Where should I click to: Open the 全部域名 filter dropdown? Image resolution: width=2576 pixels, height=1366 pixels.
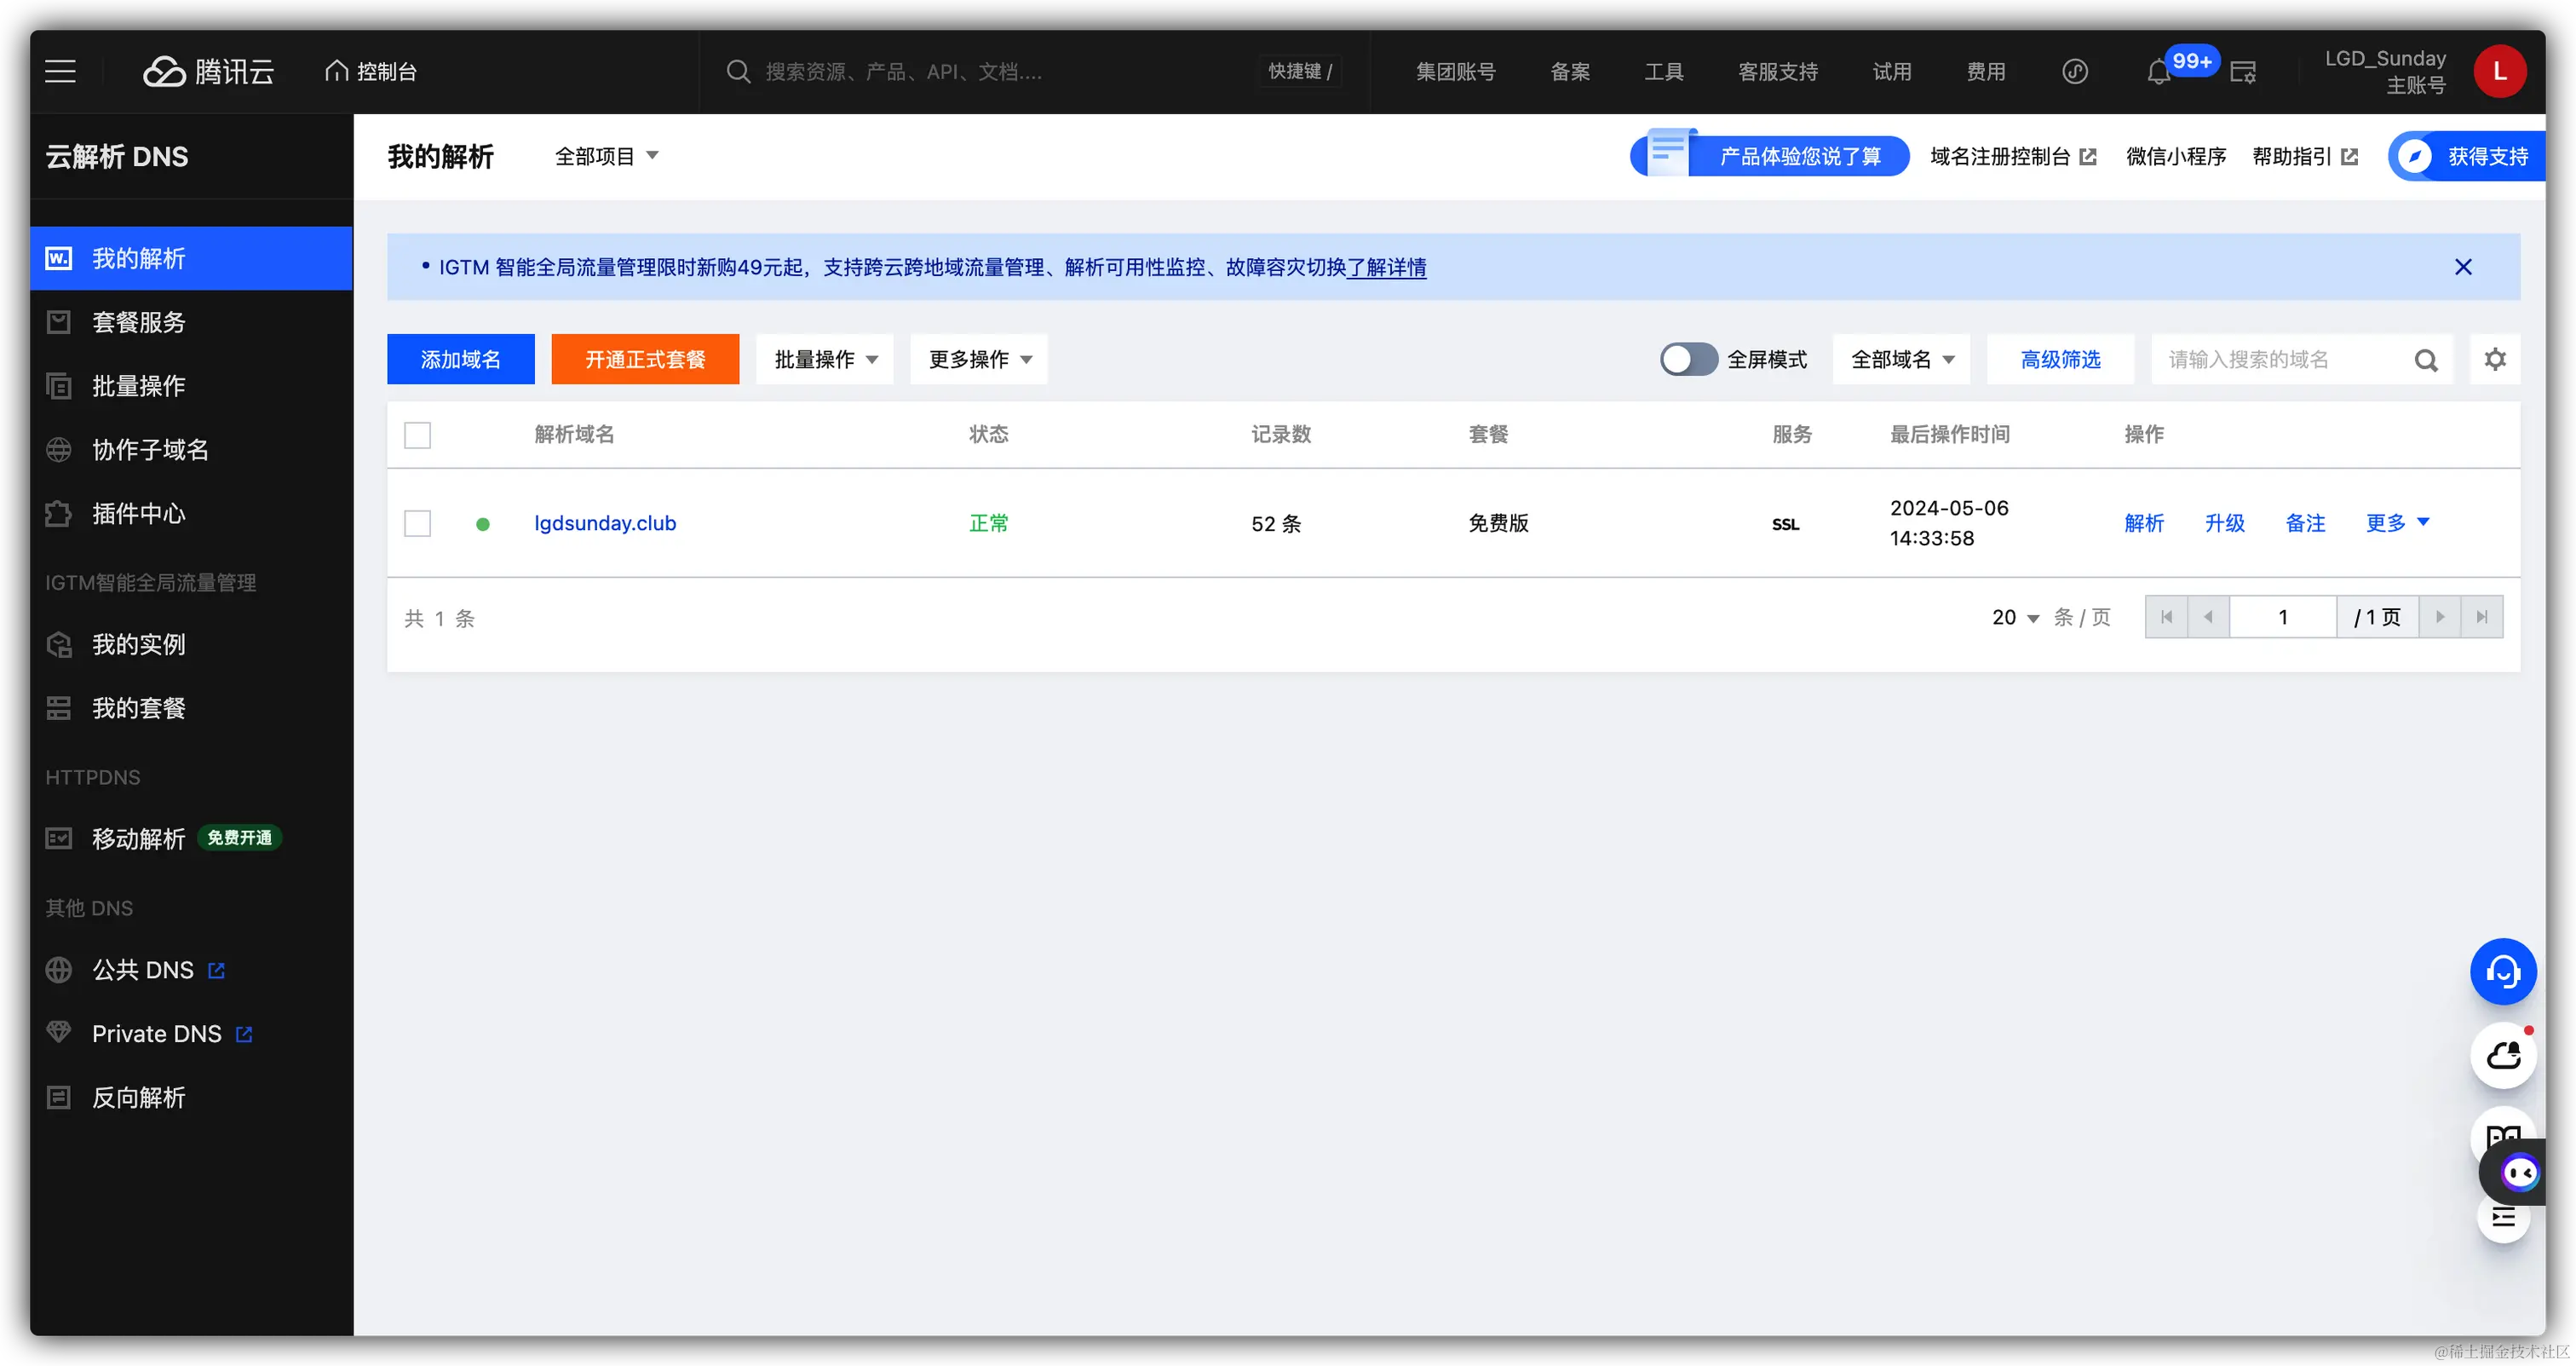(x=1901, y=359)
